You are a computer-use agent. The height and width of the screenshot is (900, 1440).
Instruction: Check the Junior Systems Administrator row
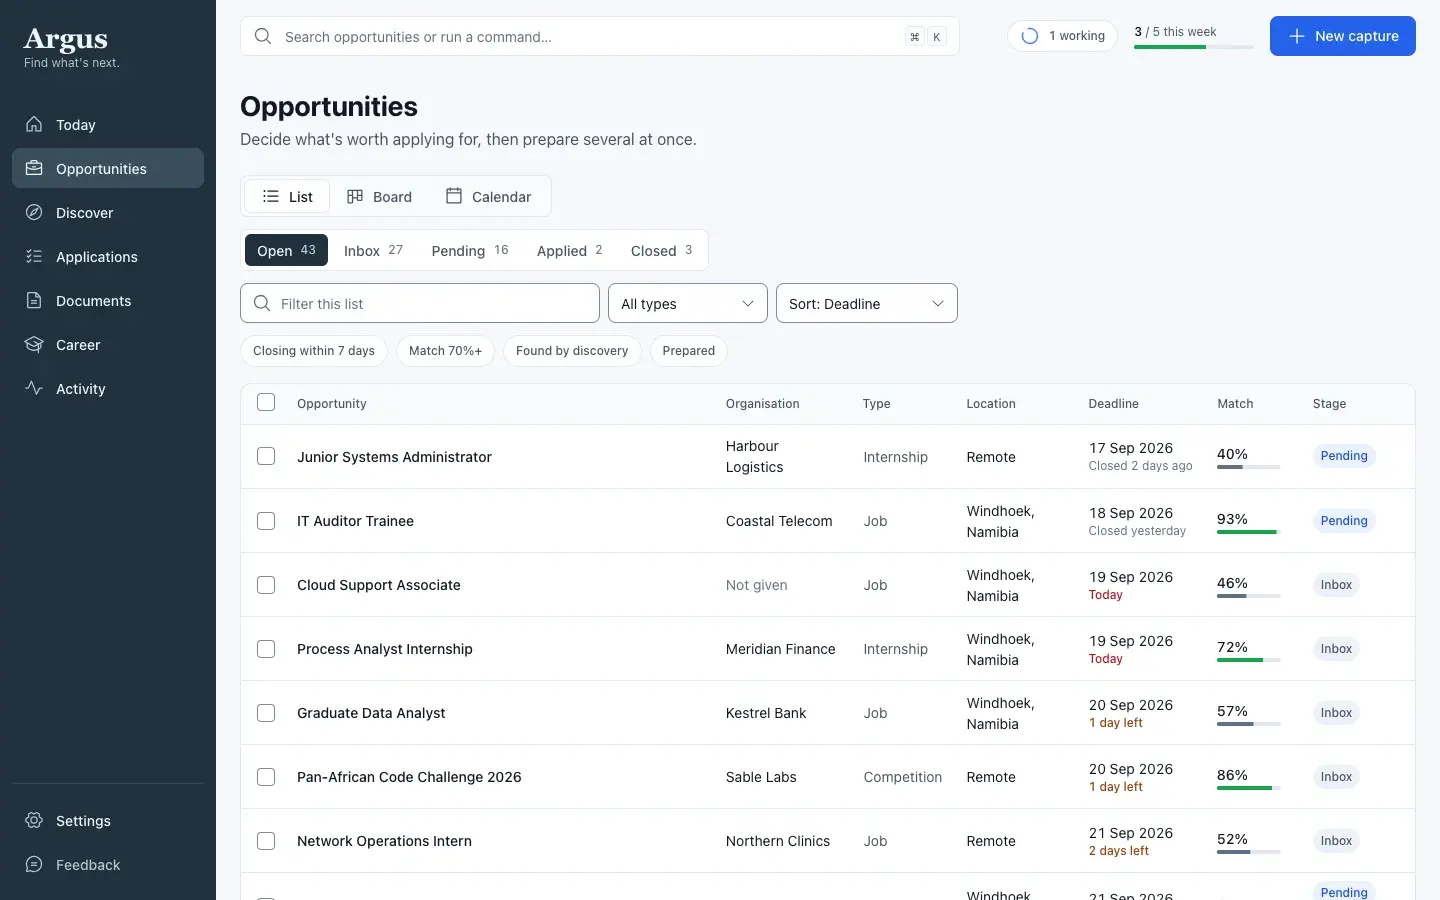coord(266,456)
